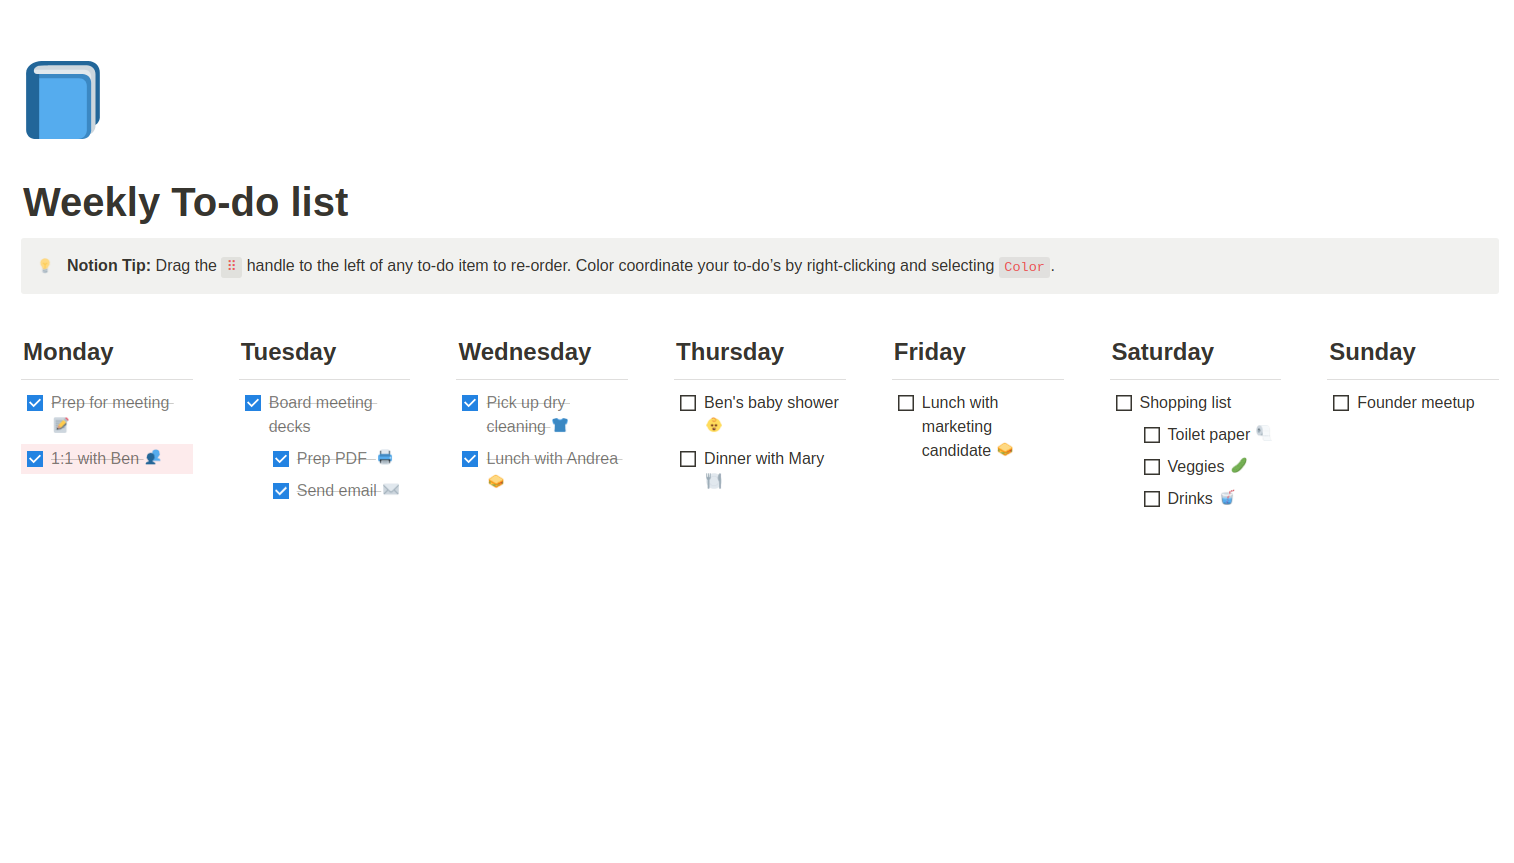Click the cucumber emoji next to Veggies
The image size is (1514, 863).
click(x=1239, y=465)
